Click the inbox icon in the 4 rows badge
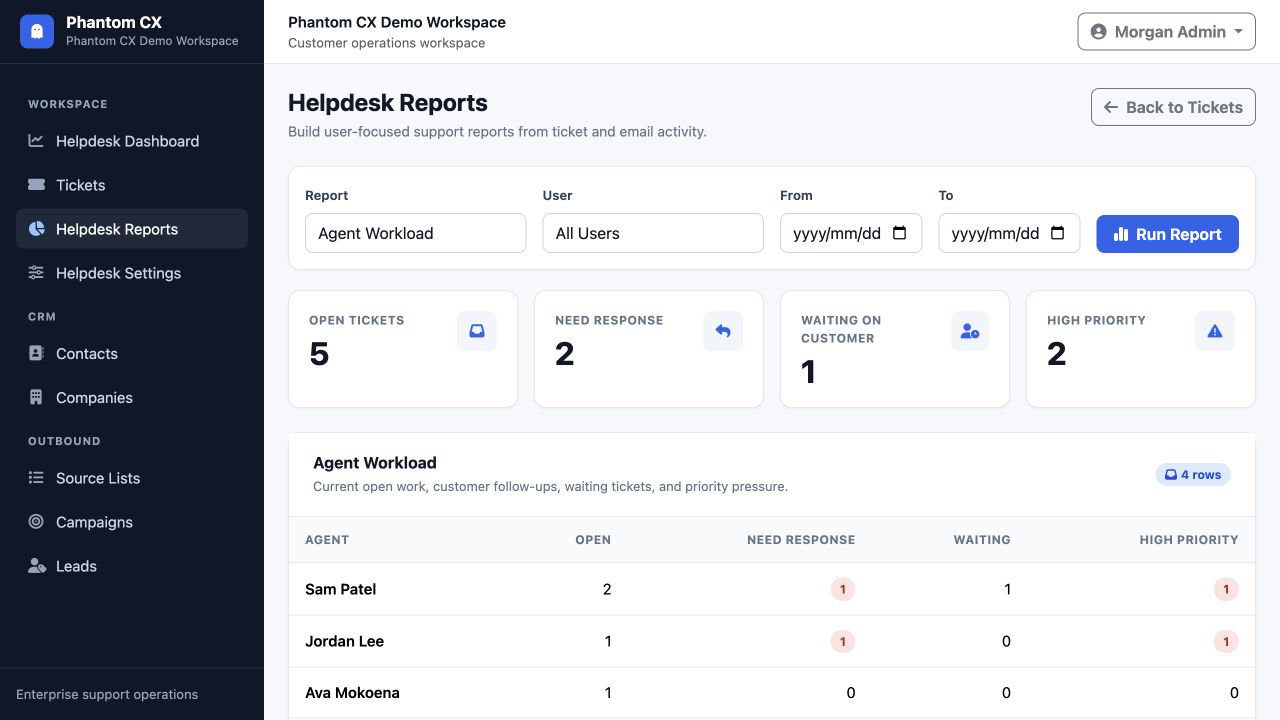Image resolution: width=1280 pixels, height=720 pixels. coord(1171,475)
